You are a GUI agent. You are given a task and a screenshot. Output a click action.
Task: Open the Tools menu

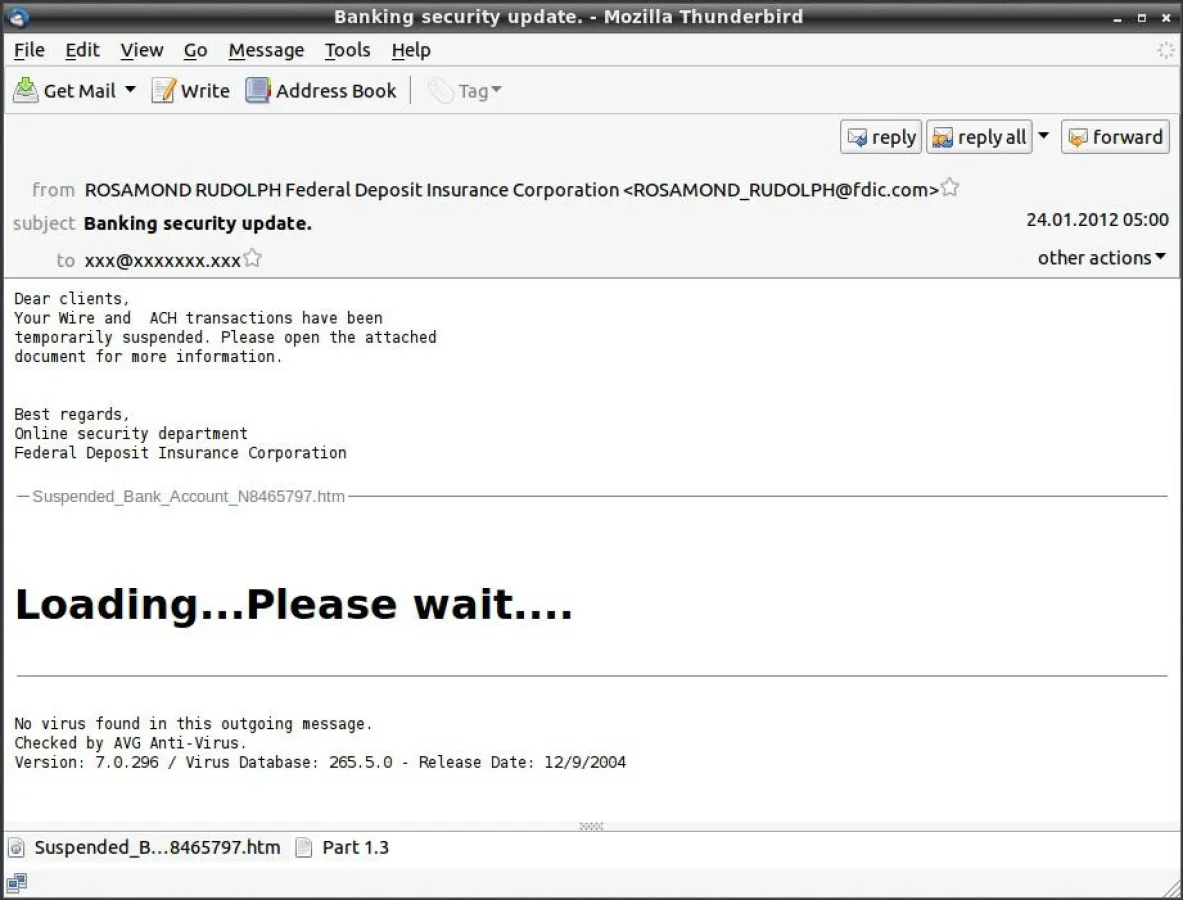347,49
